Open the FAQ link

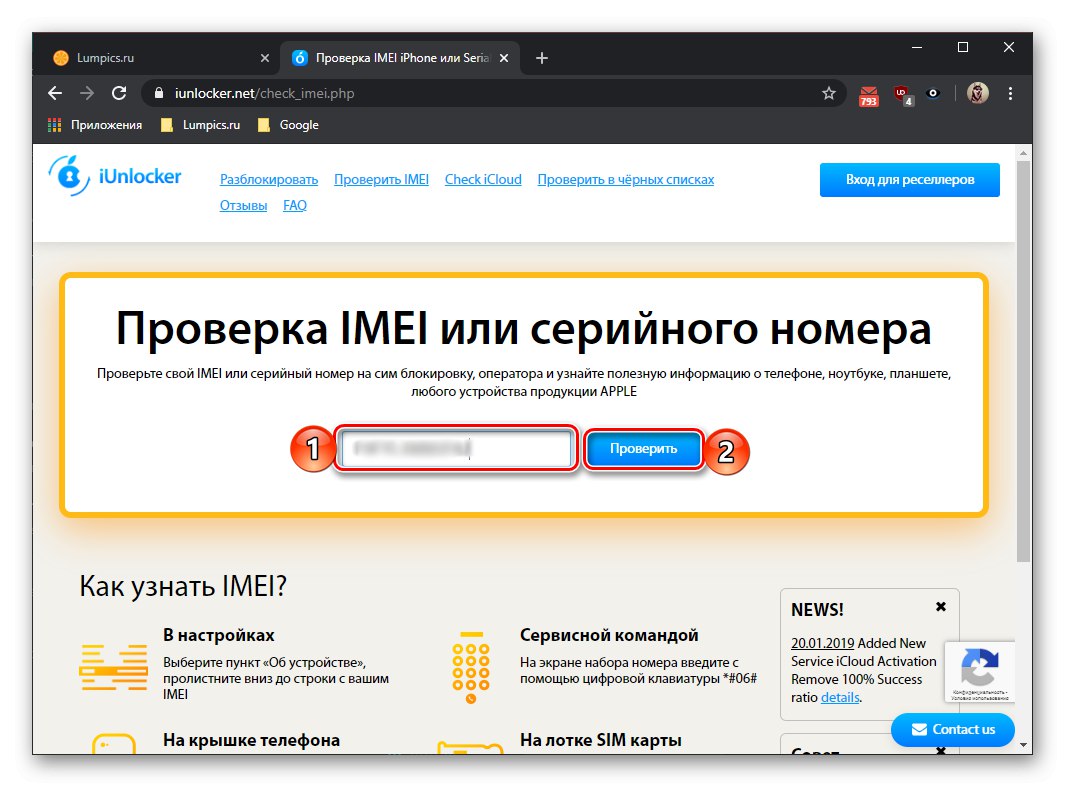tap(295, 205)
